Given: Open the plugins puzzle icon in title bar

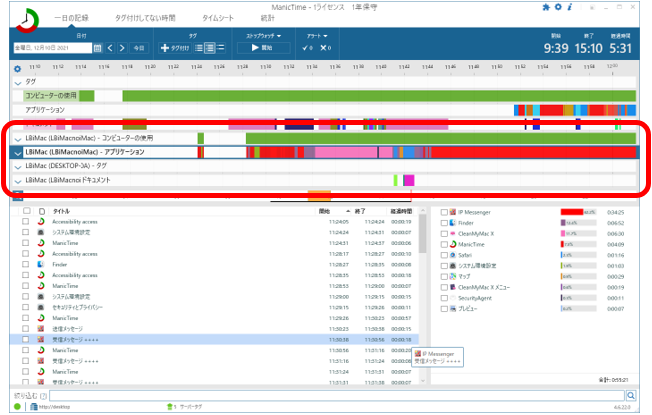Looking at the screenshot, I should [x=546, y=7].
